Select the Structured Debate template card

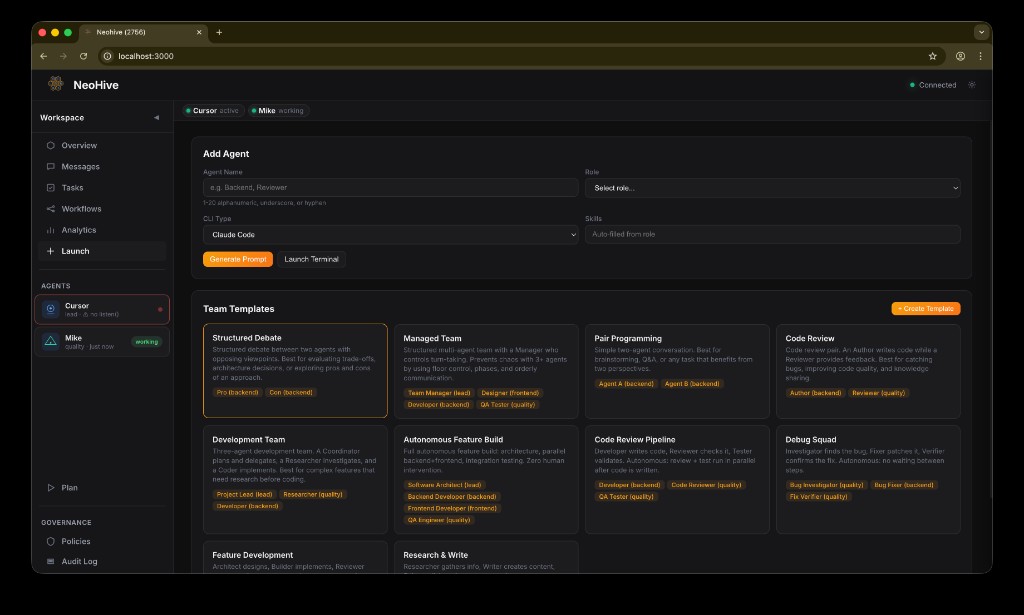tap(295, 370)
